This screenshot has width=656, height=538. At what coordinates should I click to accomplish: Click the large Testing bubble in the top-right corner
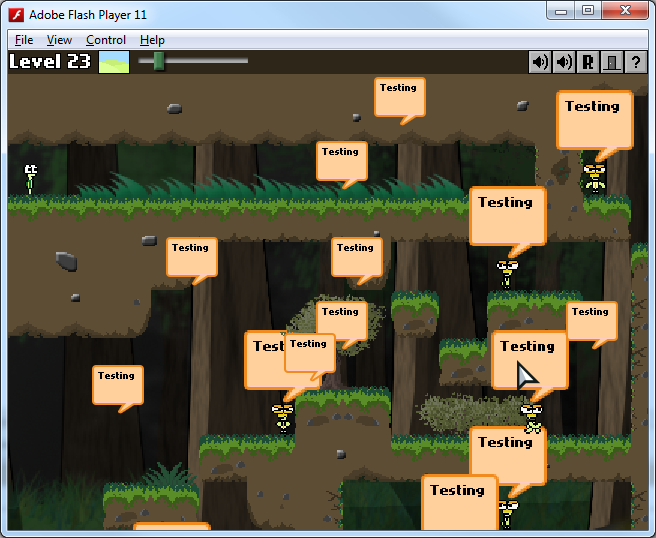(594, 118)
